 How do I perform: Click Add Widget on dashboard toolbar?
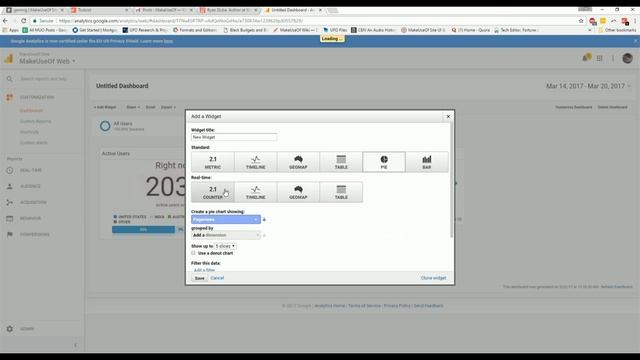[105, 107]
